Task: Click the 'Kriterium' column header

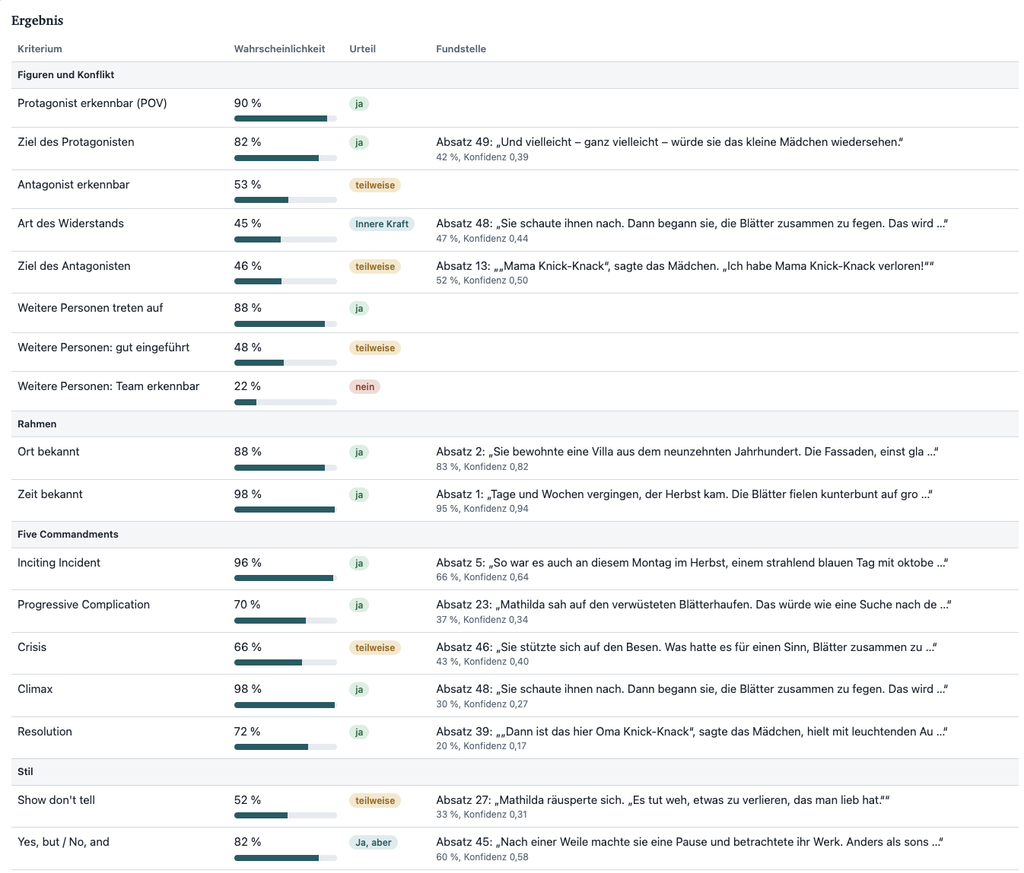Action: click(40, 49)
